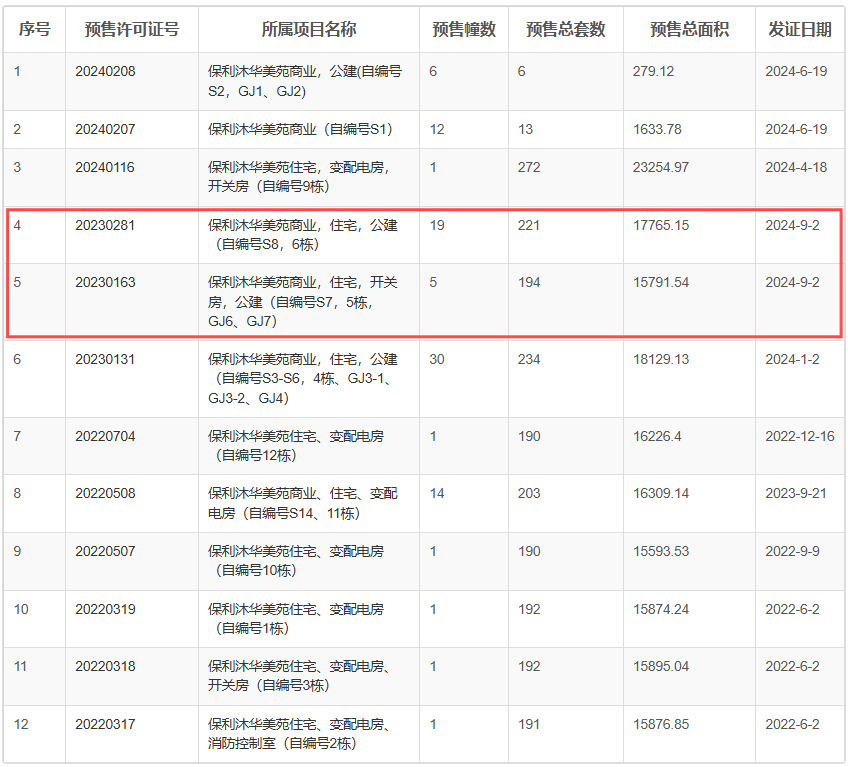Image resolution: width=848 pixels, height=767 pixels.
Task: Click issue date 2022-12-16
Action: (x=800, y=436)
